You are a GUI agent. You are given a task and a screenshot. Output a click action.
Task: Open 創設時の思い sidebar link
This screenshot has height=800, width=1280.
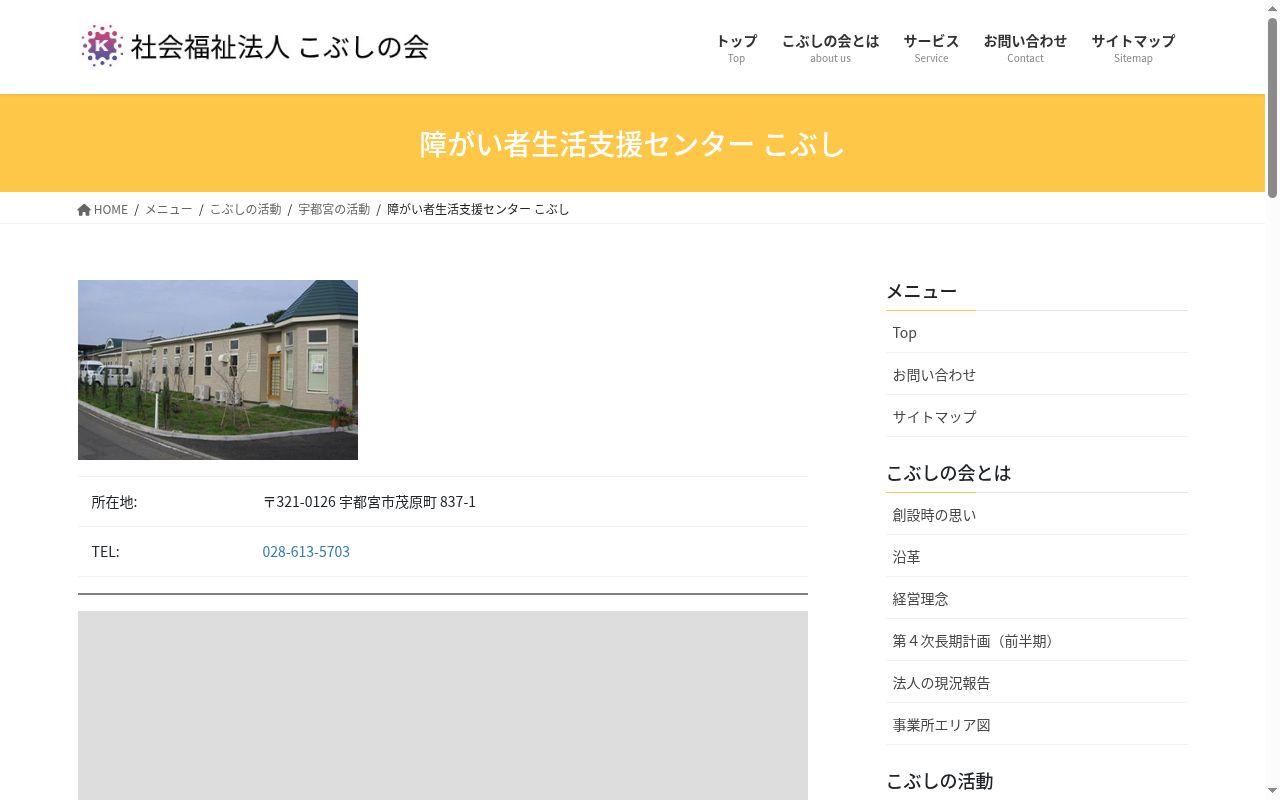tap(1037, 514)
